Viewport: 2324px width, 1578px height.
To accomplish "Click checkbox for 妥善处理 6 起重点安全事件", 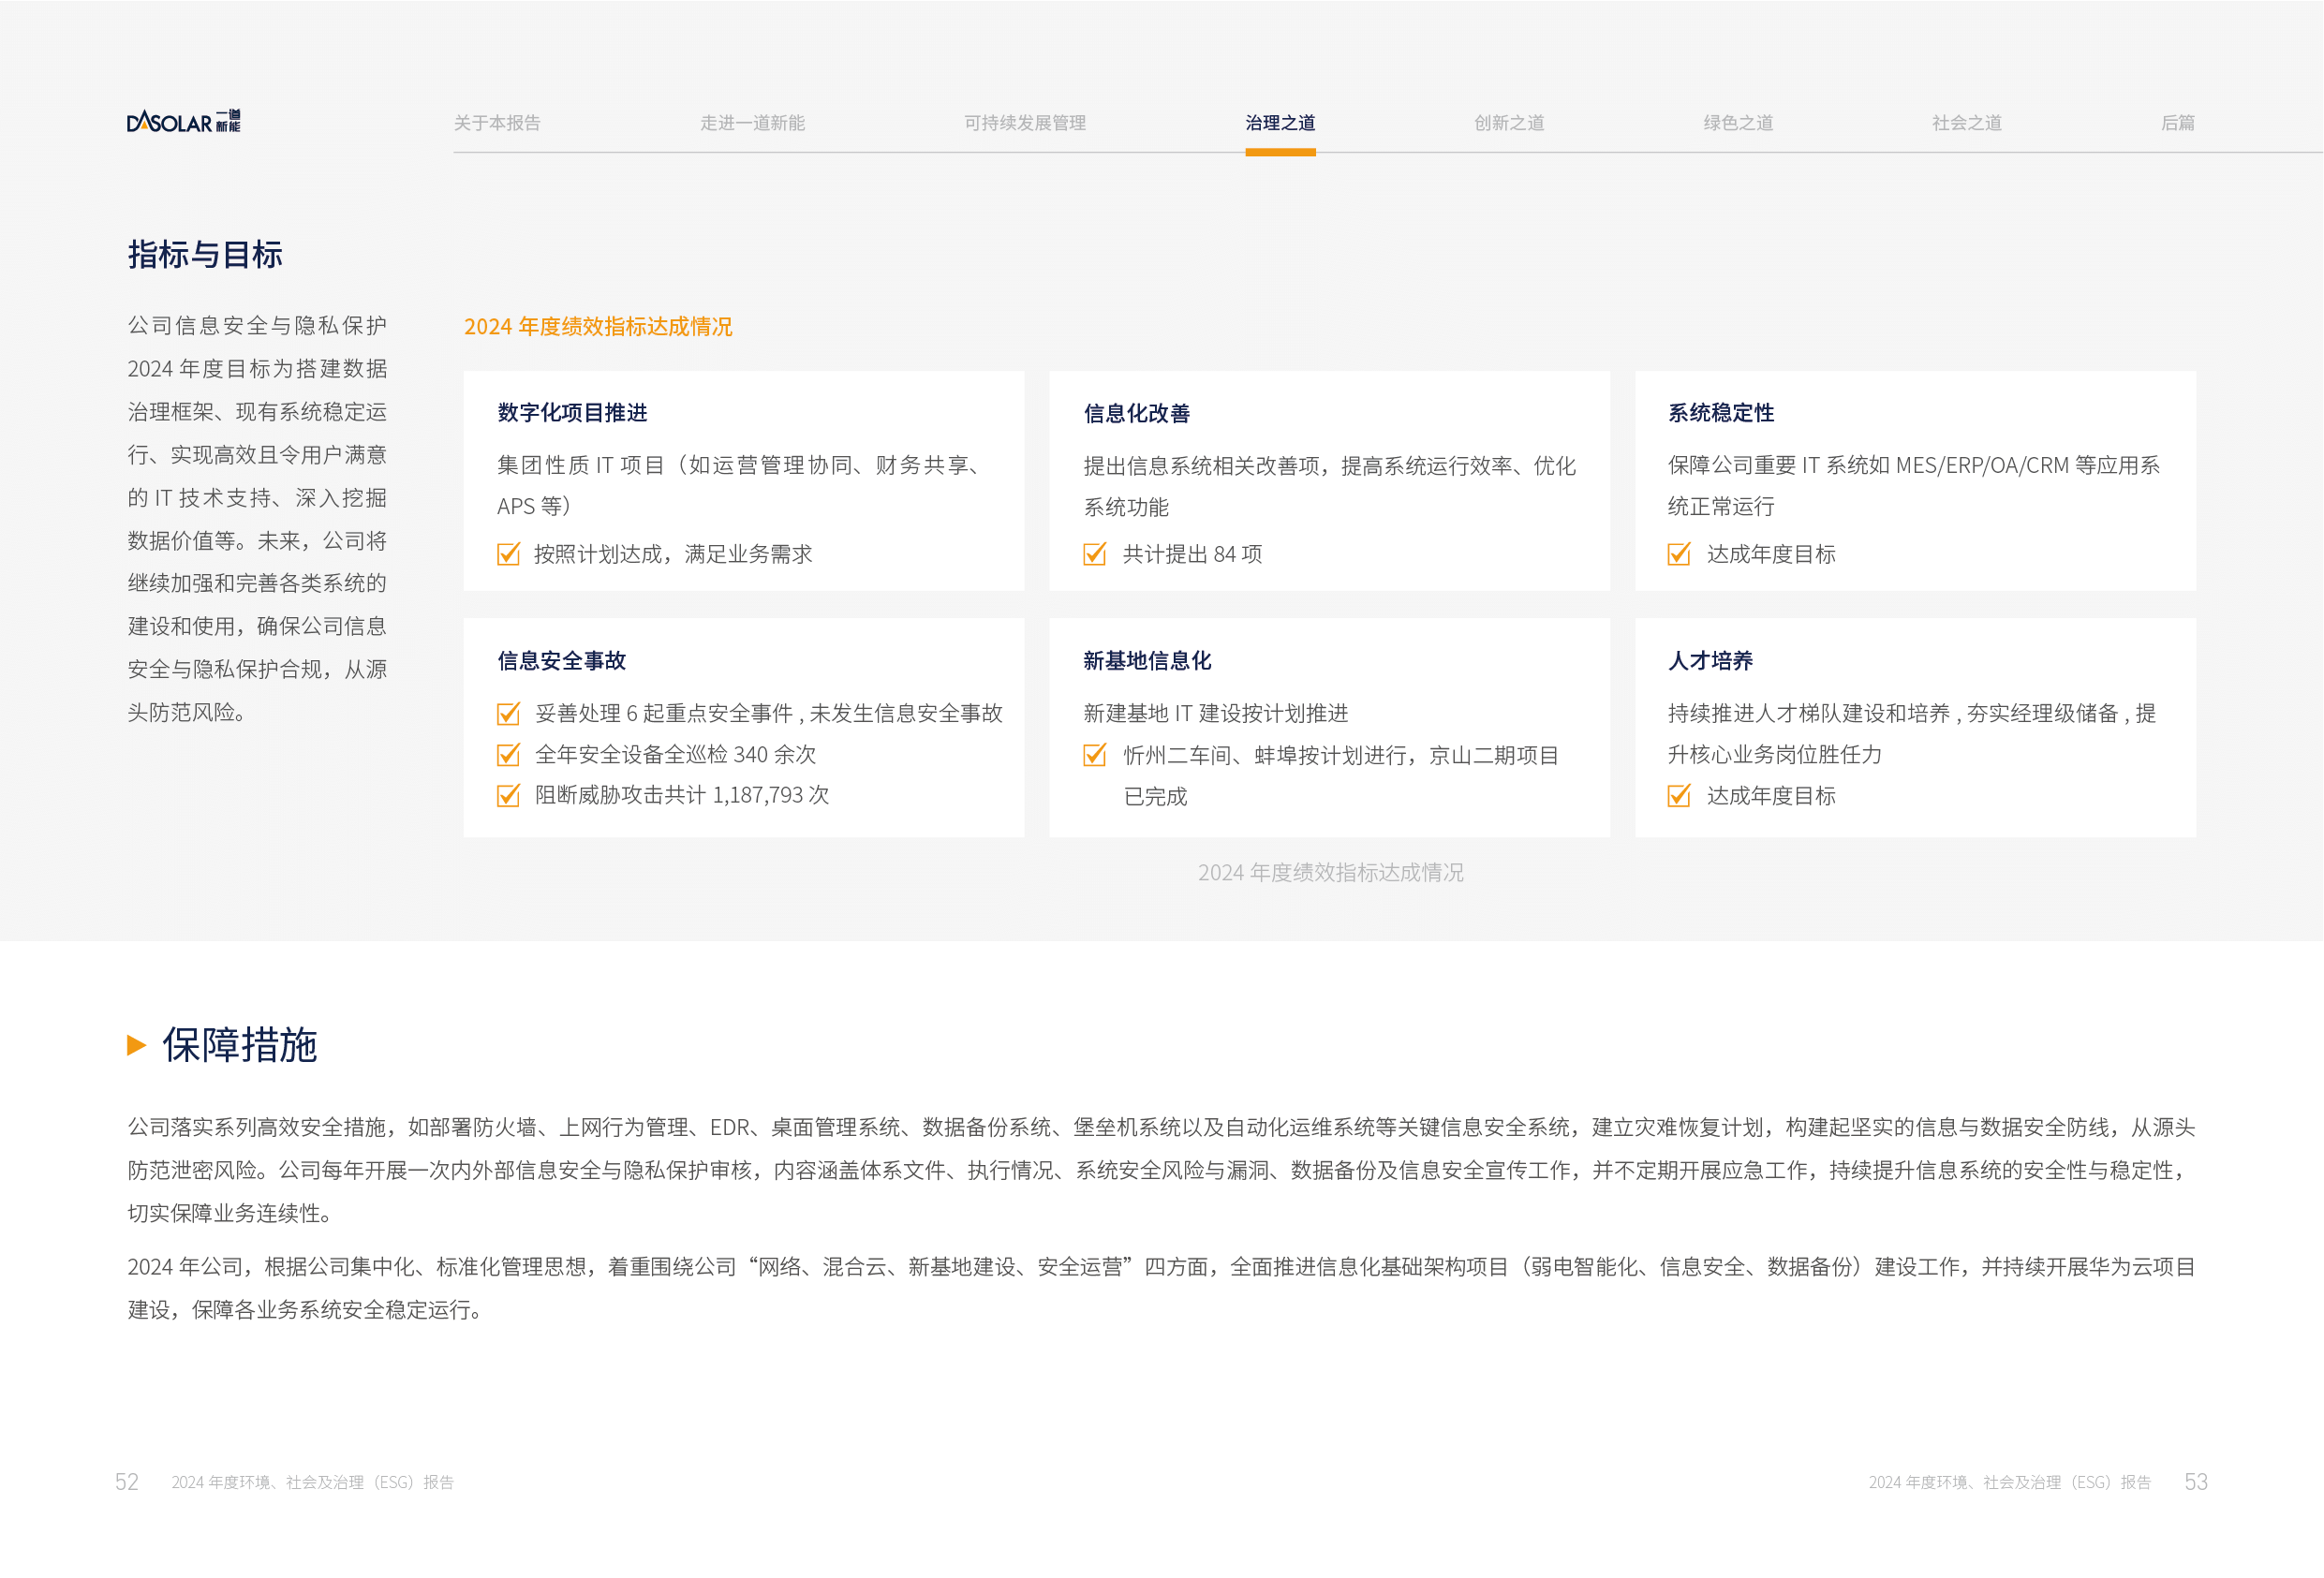I will (508, 713).
